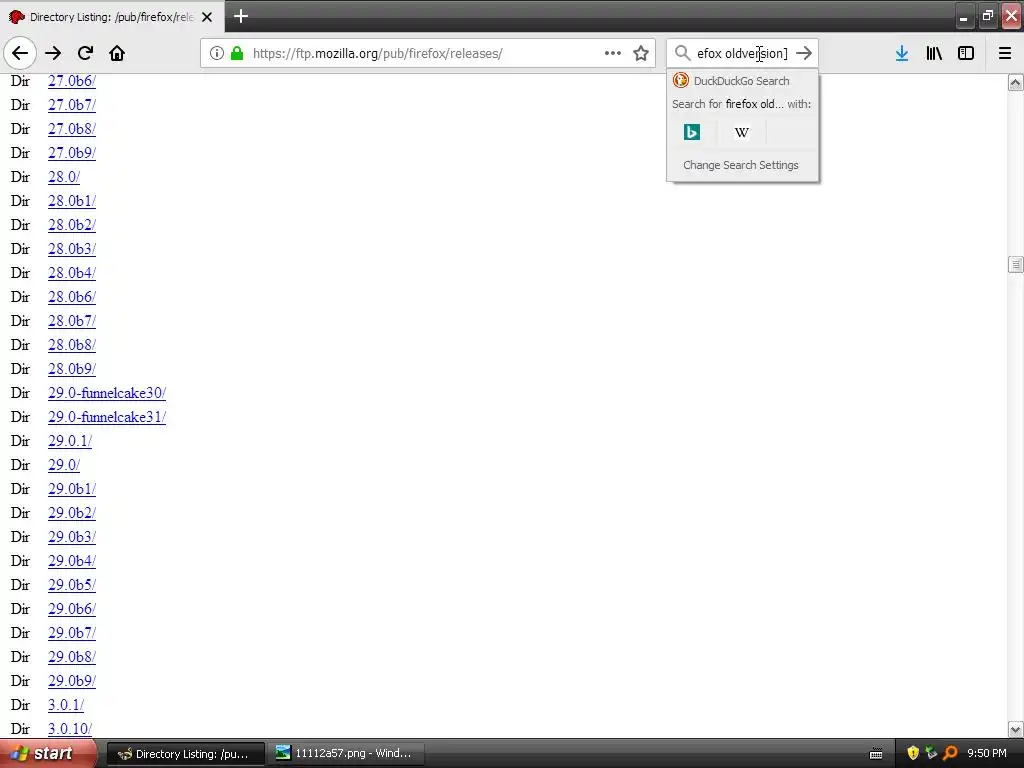
Task: Click the orange magnifier tray icon
Action: click(950, 754)
